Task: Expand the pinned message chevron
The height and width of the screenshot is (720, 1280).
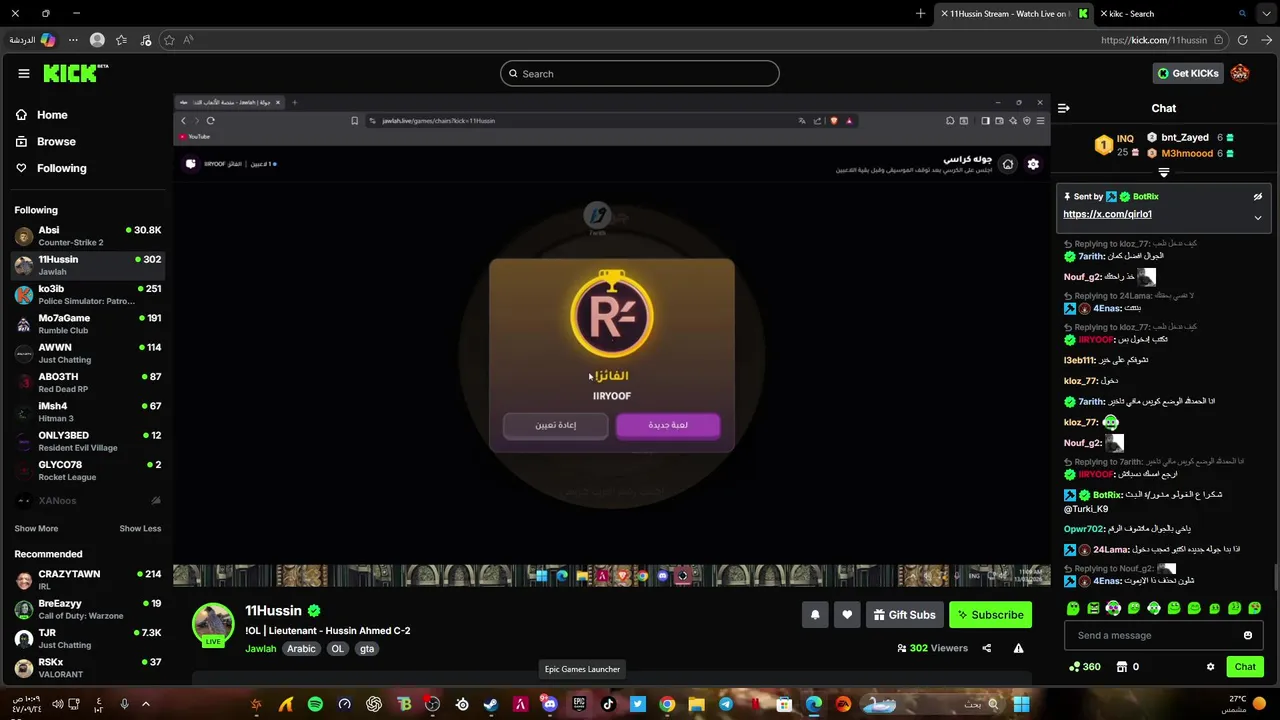Action: coord(1258,217)
